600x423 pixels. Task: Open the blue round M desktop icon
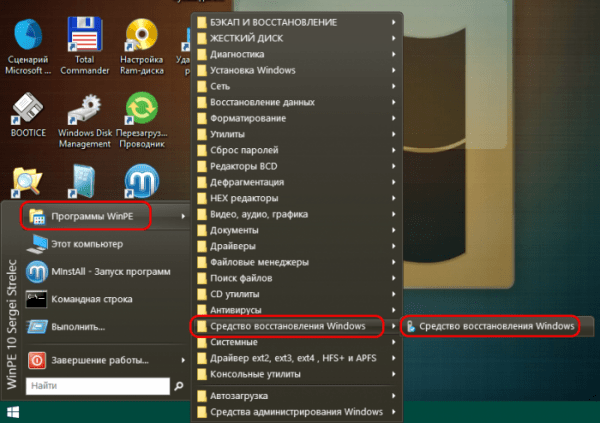pyautogui.click(x=142, y=181)
